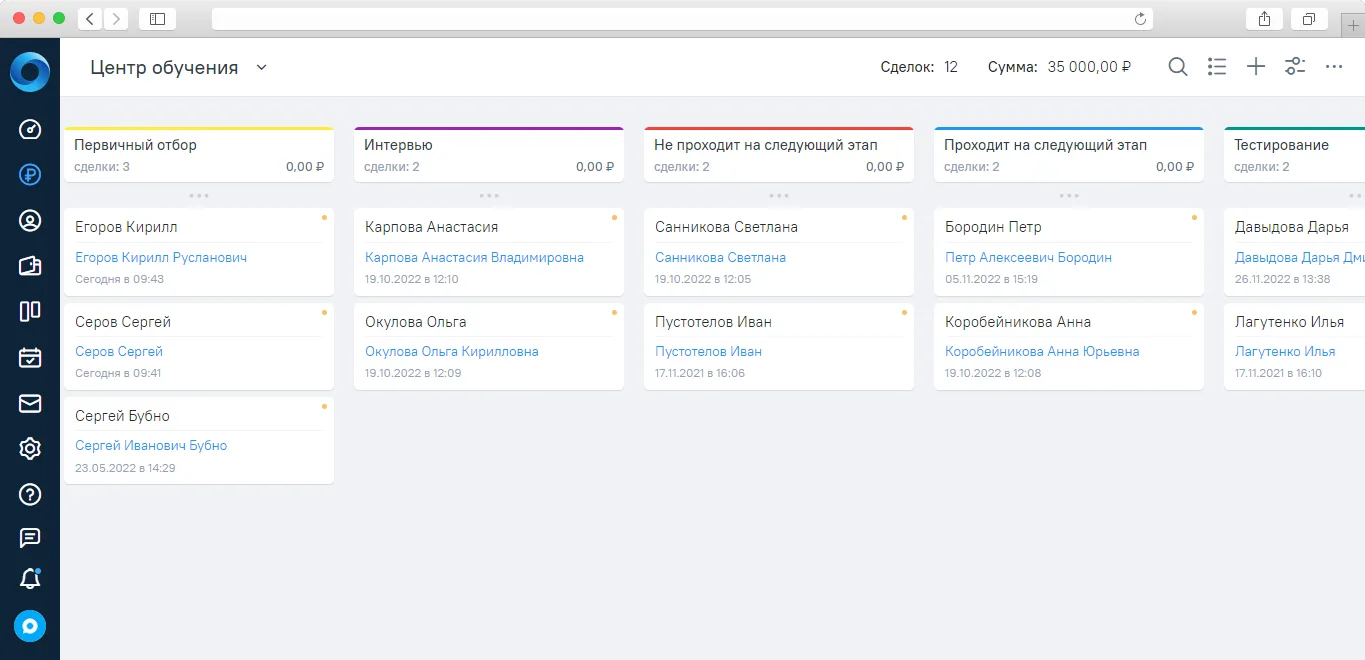Open contact link Окулова Ольга Кирилловна
The width and height of the screenshot is (1365, 660).
452,351
